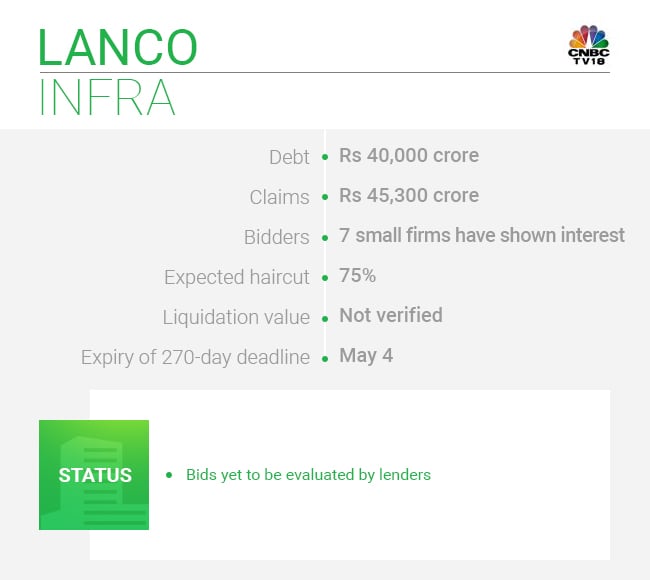Click the green bullet beside Debt
Image resolution: width=650 pixels, height=580 pixels.
point(325,158)
